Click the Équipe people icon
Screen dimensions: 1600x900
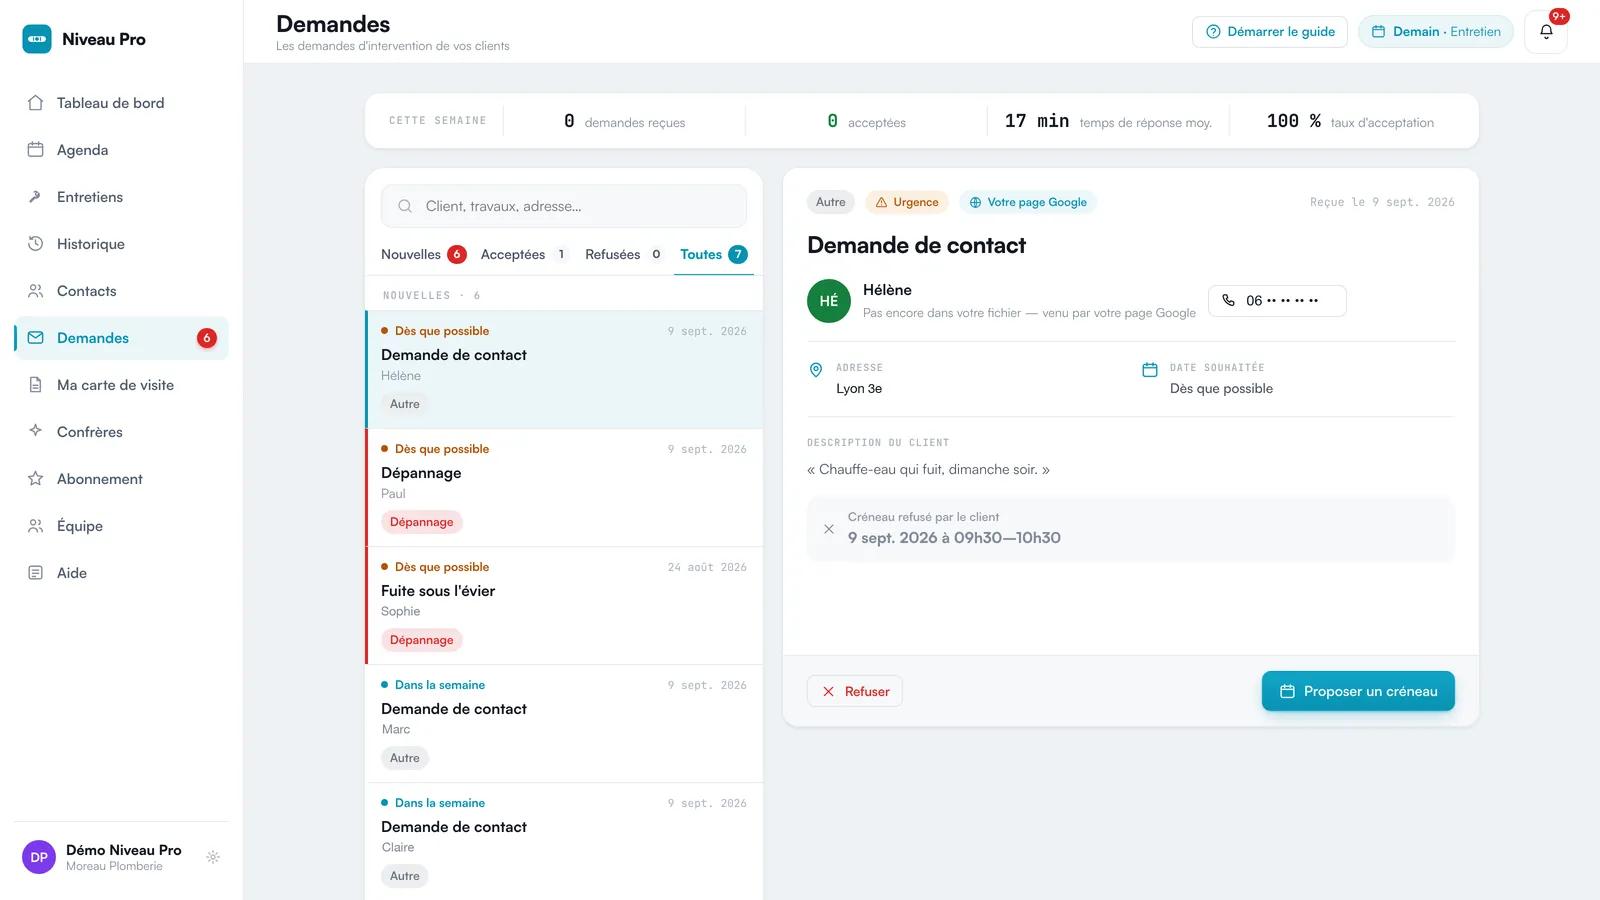pyautogui.click(x=36, y=526)
